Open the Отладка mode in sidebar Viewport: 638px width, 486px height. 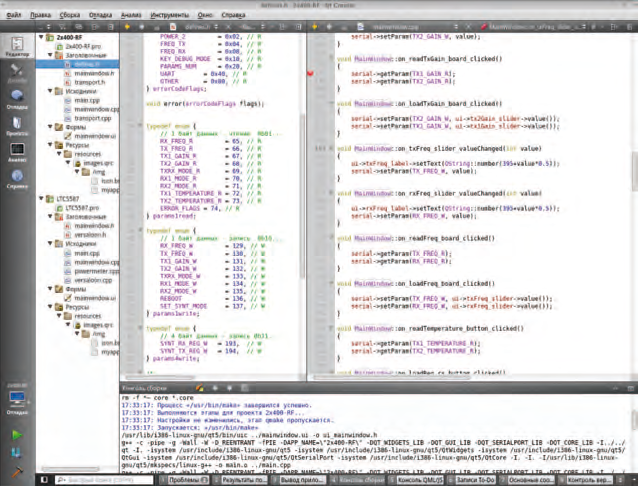click(16, 100)
